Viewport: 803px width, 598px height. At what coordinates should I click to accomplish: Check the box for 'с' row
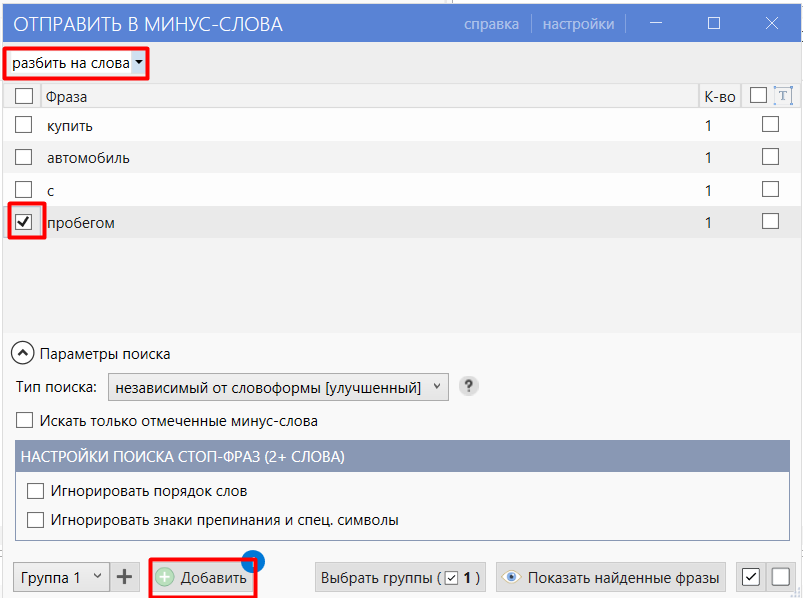pyautogui.click(x=24, y=189)
